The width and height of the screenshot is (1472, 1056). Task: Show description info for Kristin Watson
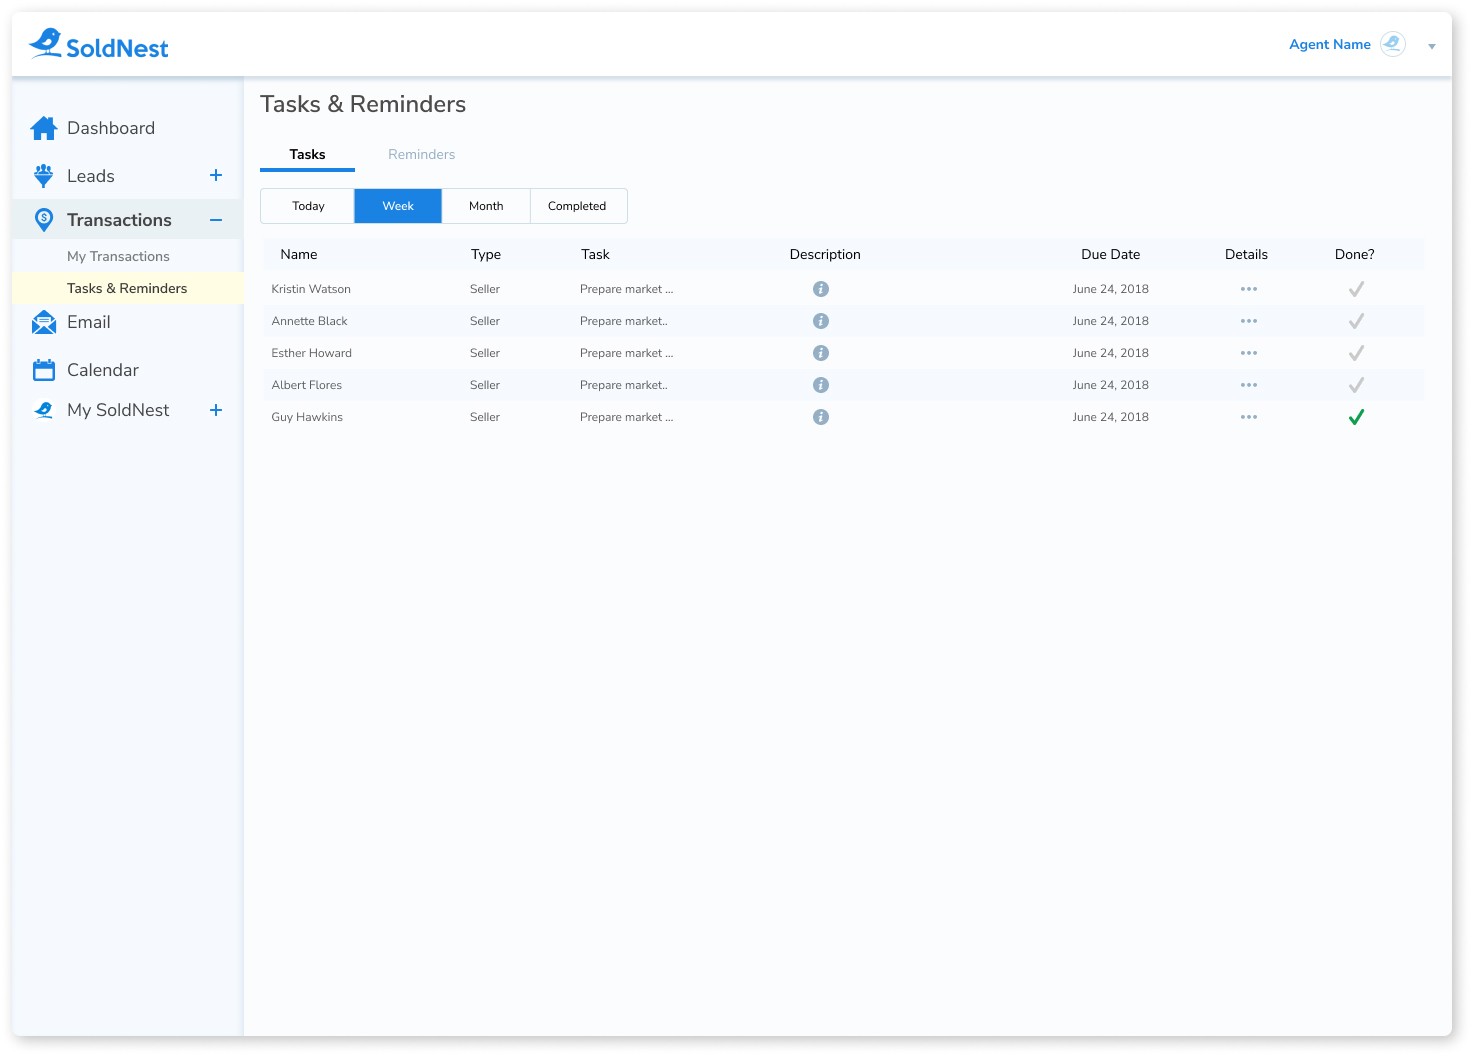pos(821,289)
